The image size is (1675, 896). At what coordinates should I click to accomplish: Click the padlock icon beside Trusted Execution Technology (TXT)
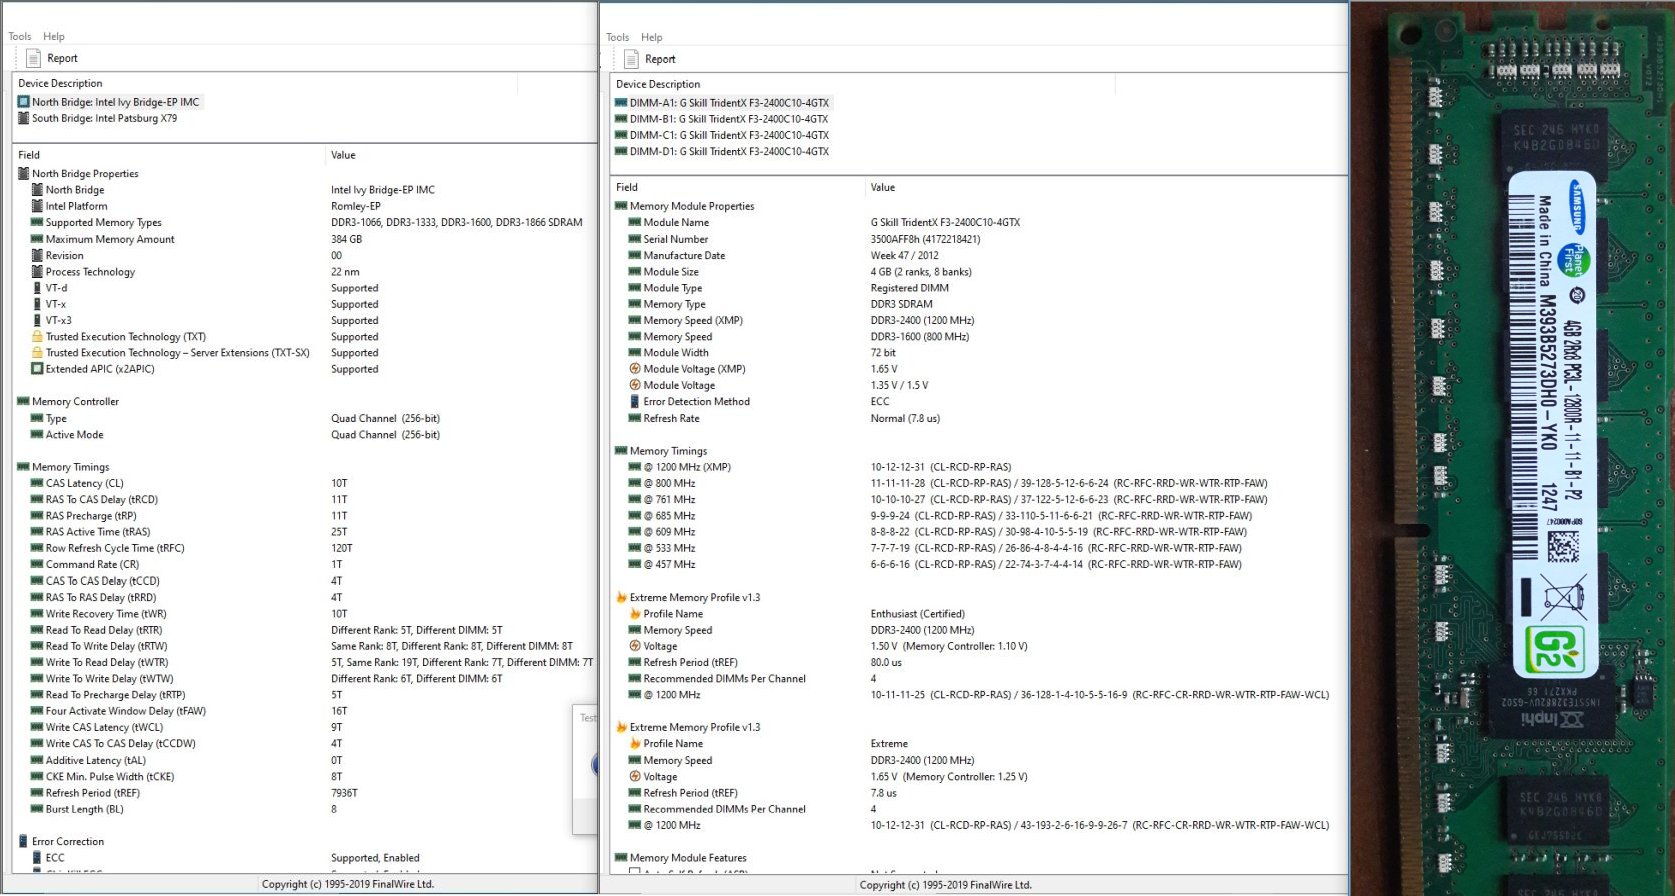click(x=37, y=336)
